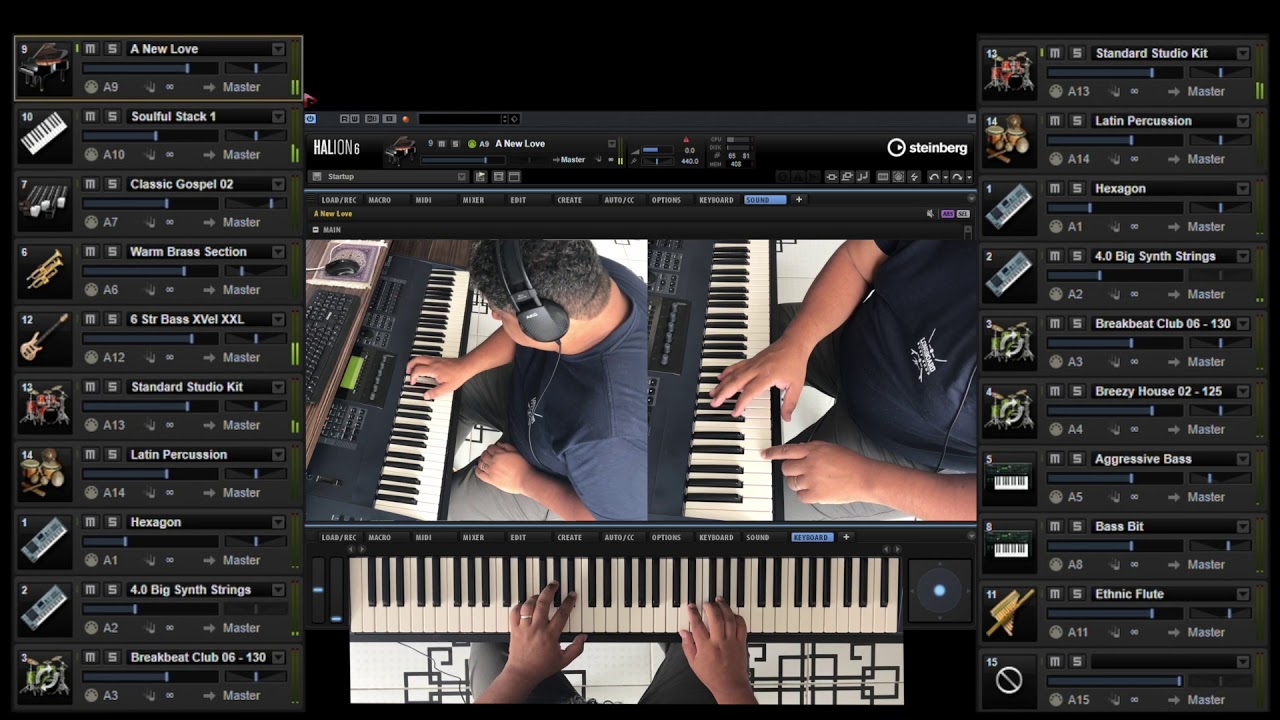Click the organ drawbars icon for Classic Gospel 02

45,203
